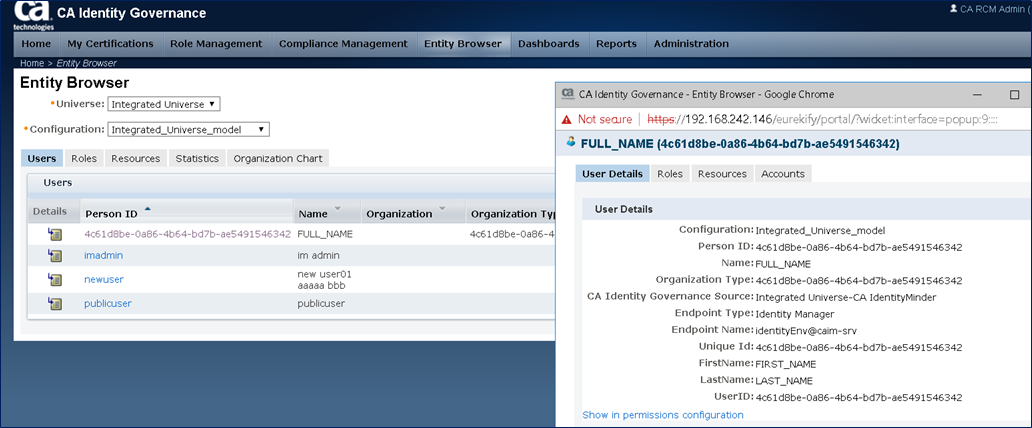The height and width of the screenshot is (428, 1032).
Task: Click the Person ID column header
Action: point(111,214)
